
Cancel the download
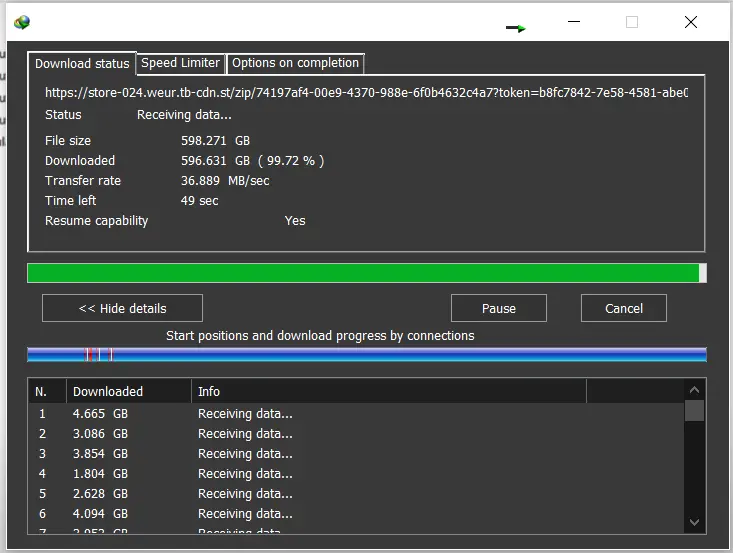pyautogui.click(x=624, y=308)
